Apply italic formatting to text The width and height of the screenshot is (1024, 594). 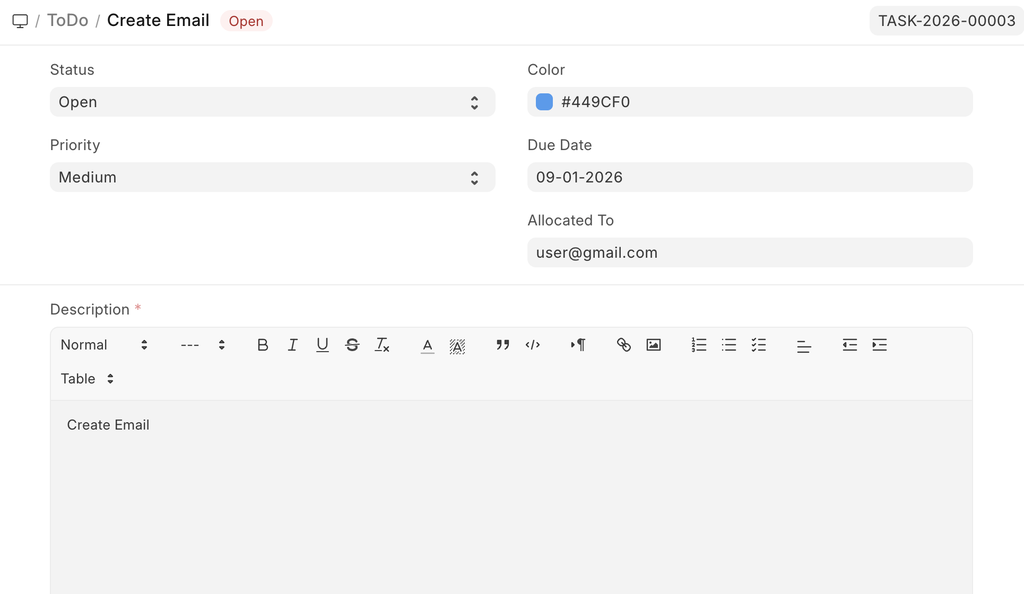pos(292,345)
